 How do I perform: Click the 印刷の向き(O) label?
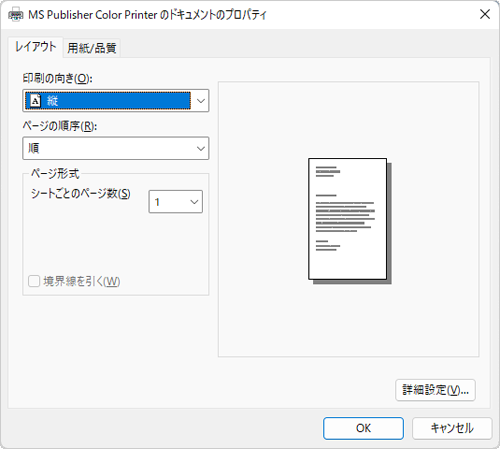tap(57, 78)
